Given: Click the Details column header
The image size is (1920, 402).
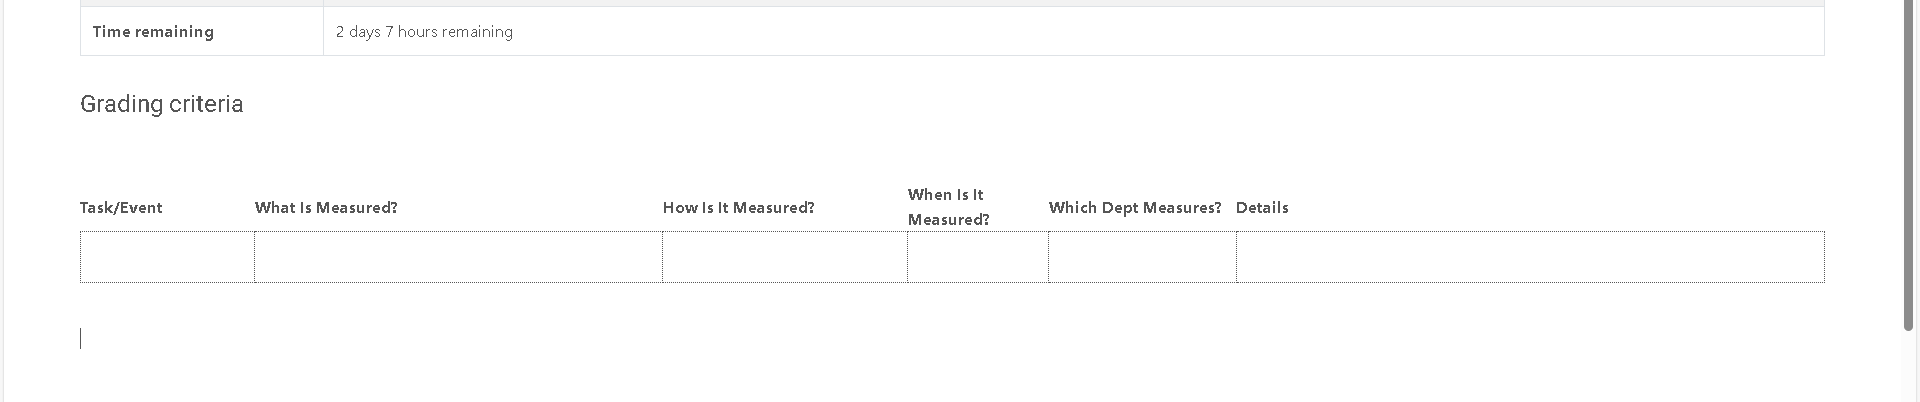Looking at the screenshot, I should (x=1262, y=208).
